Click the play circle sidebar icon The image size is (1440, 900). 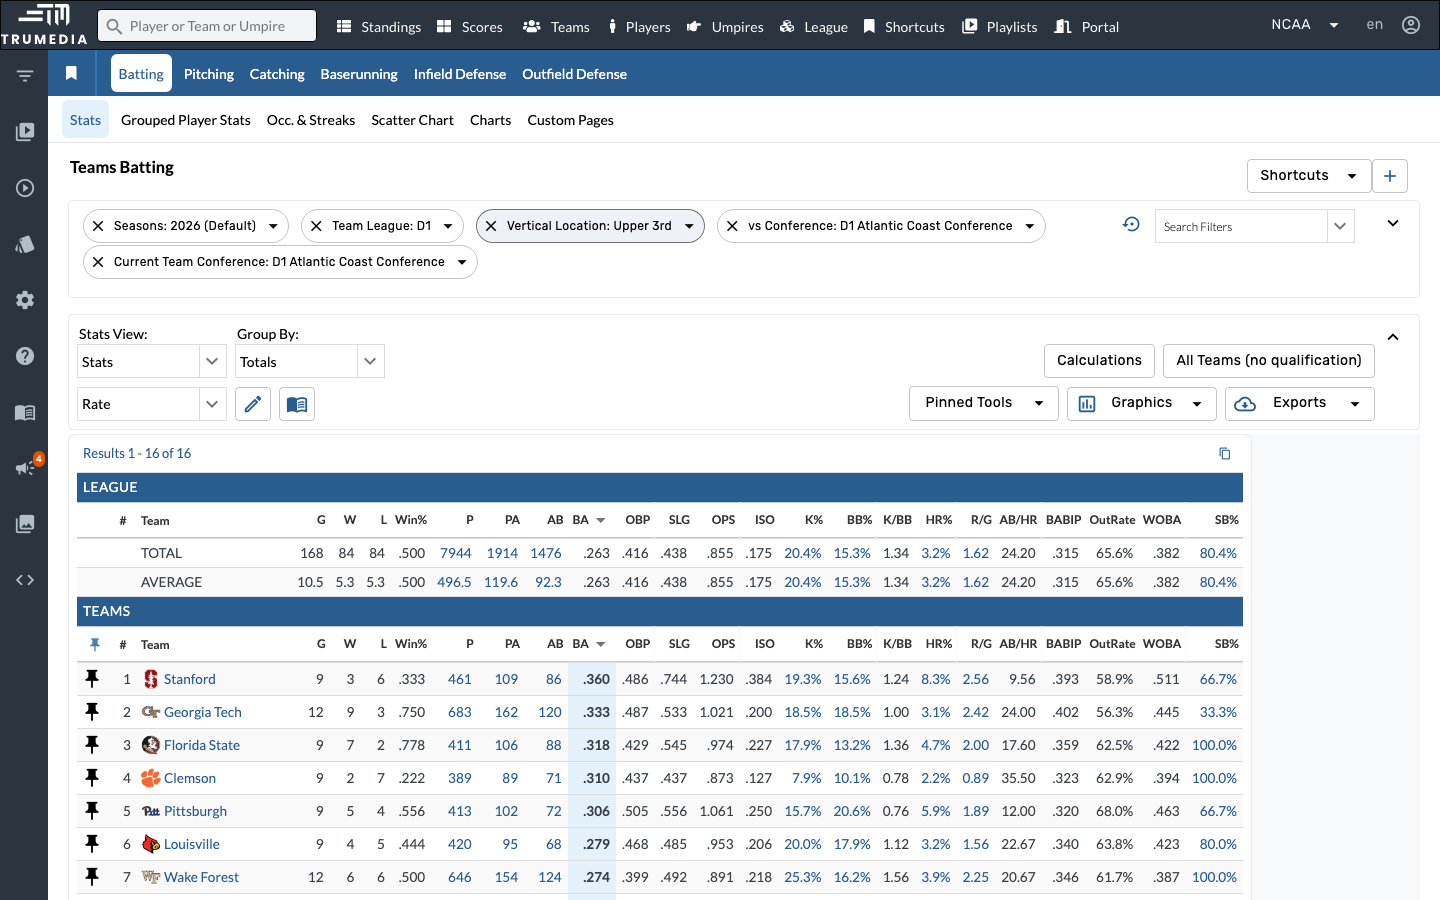pos(25,188)
